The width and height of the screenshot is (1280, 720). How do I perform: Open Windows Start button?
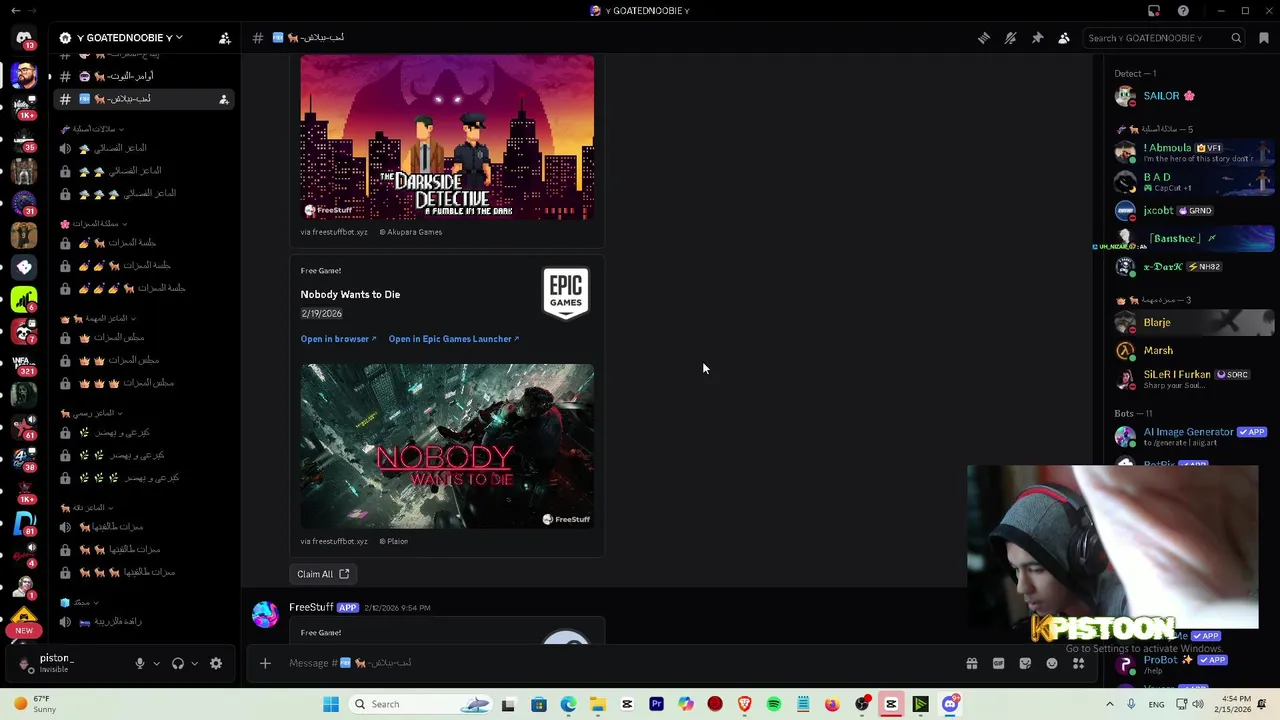331,705
